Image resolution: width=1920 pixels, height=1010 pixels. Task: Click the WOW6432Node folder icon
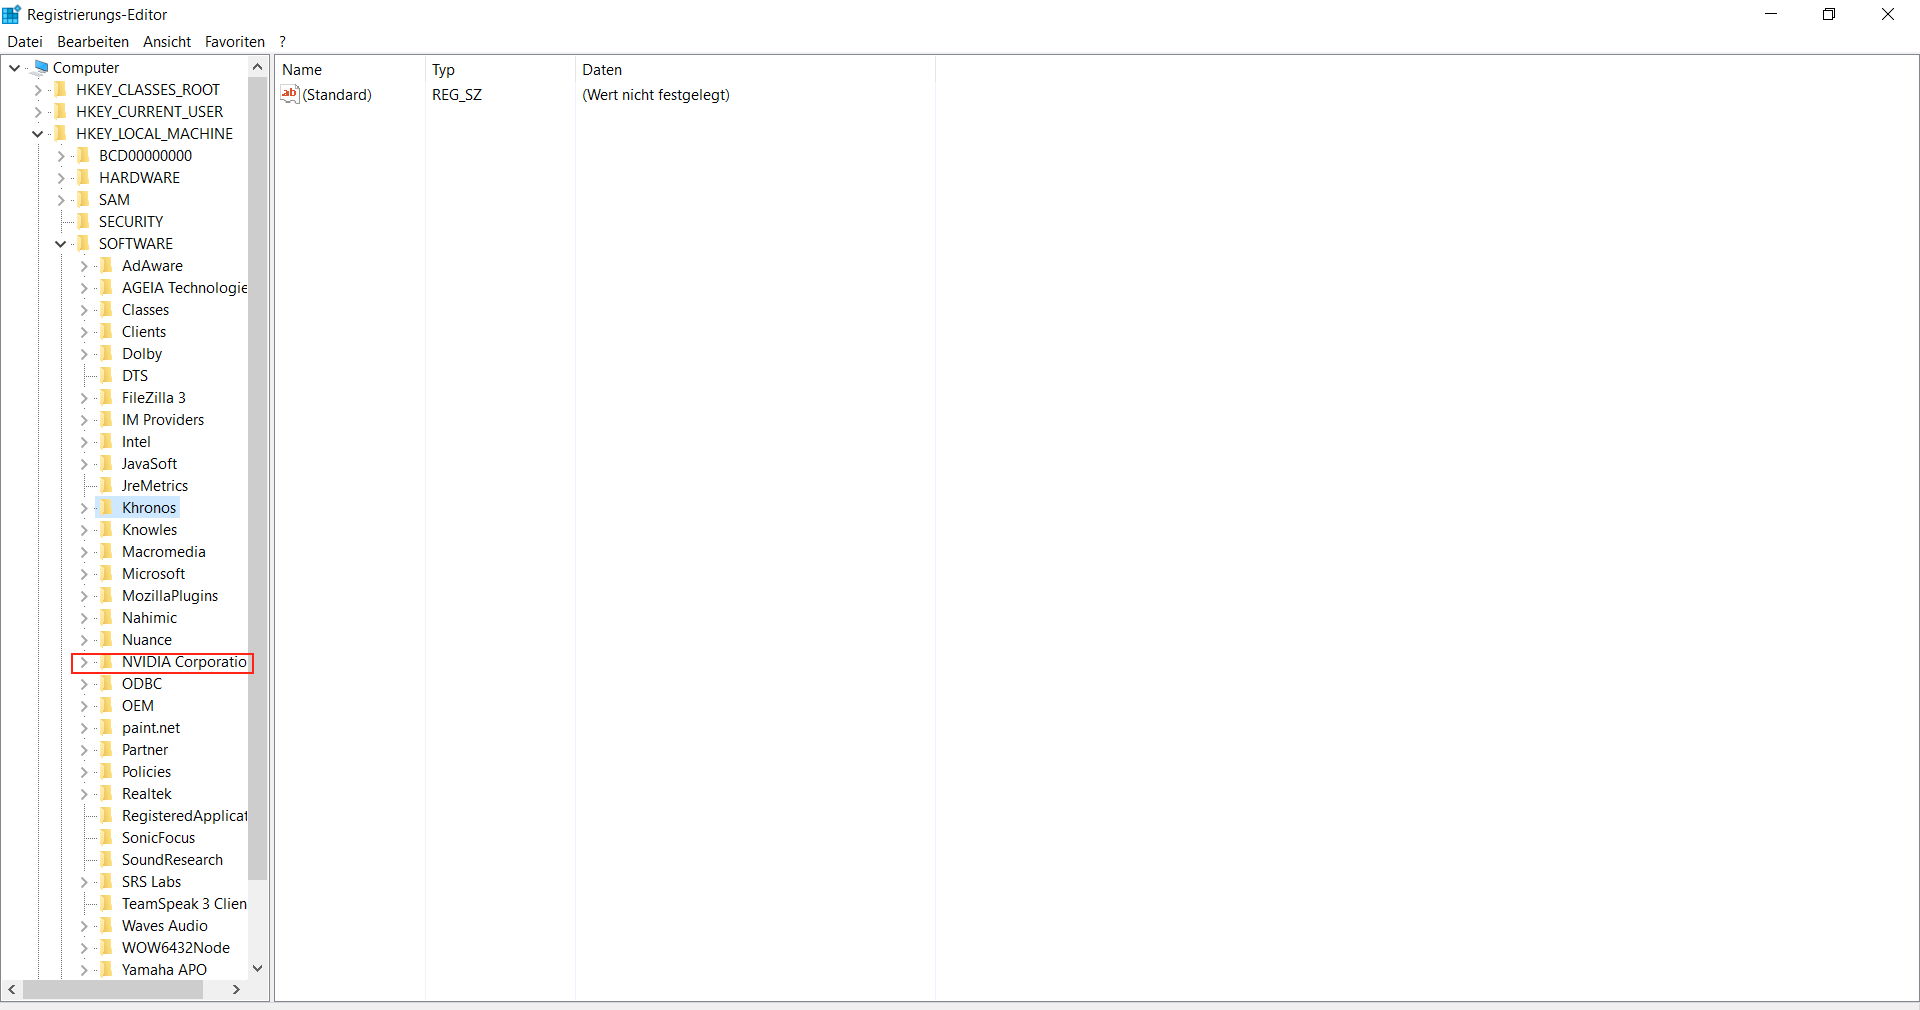click(107, 948)
